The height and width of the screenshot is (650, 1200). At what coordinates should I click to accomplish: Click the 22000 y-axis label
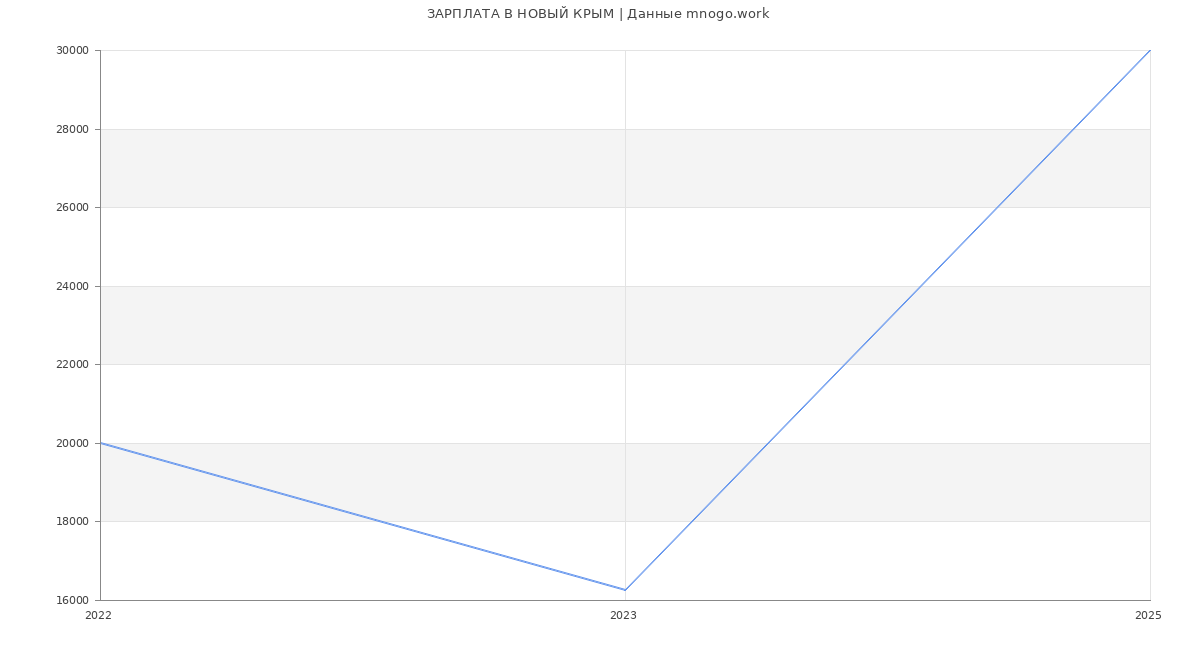point(73,365)
